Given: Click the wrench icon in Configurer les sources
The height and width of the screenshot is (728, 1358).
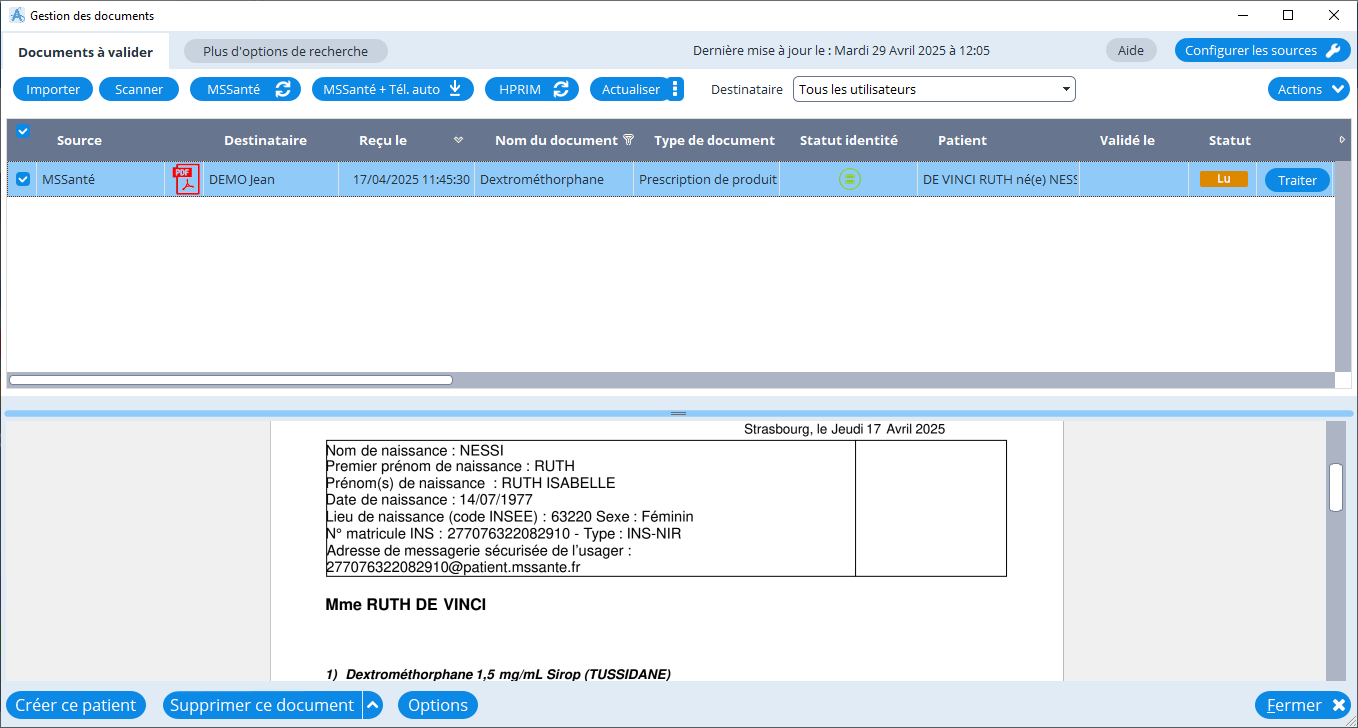Looking at the screenshot, I should tap(1332, 50).
